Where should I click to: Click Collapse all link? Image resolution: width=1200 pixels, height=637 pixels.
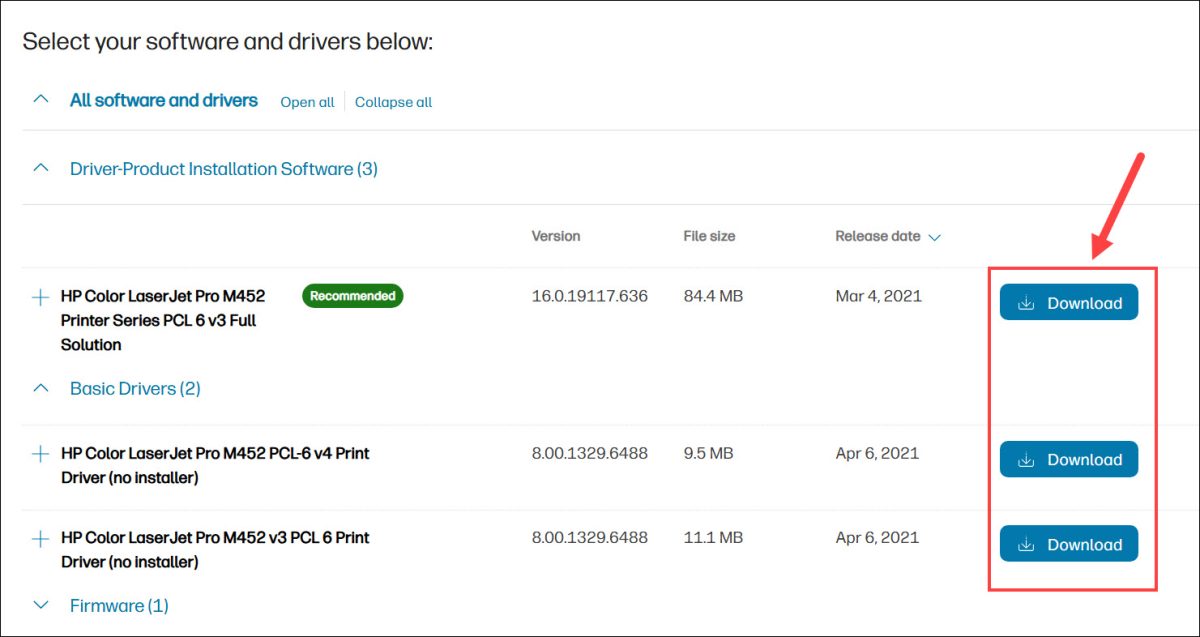click(x=393, y=102)
